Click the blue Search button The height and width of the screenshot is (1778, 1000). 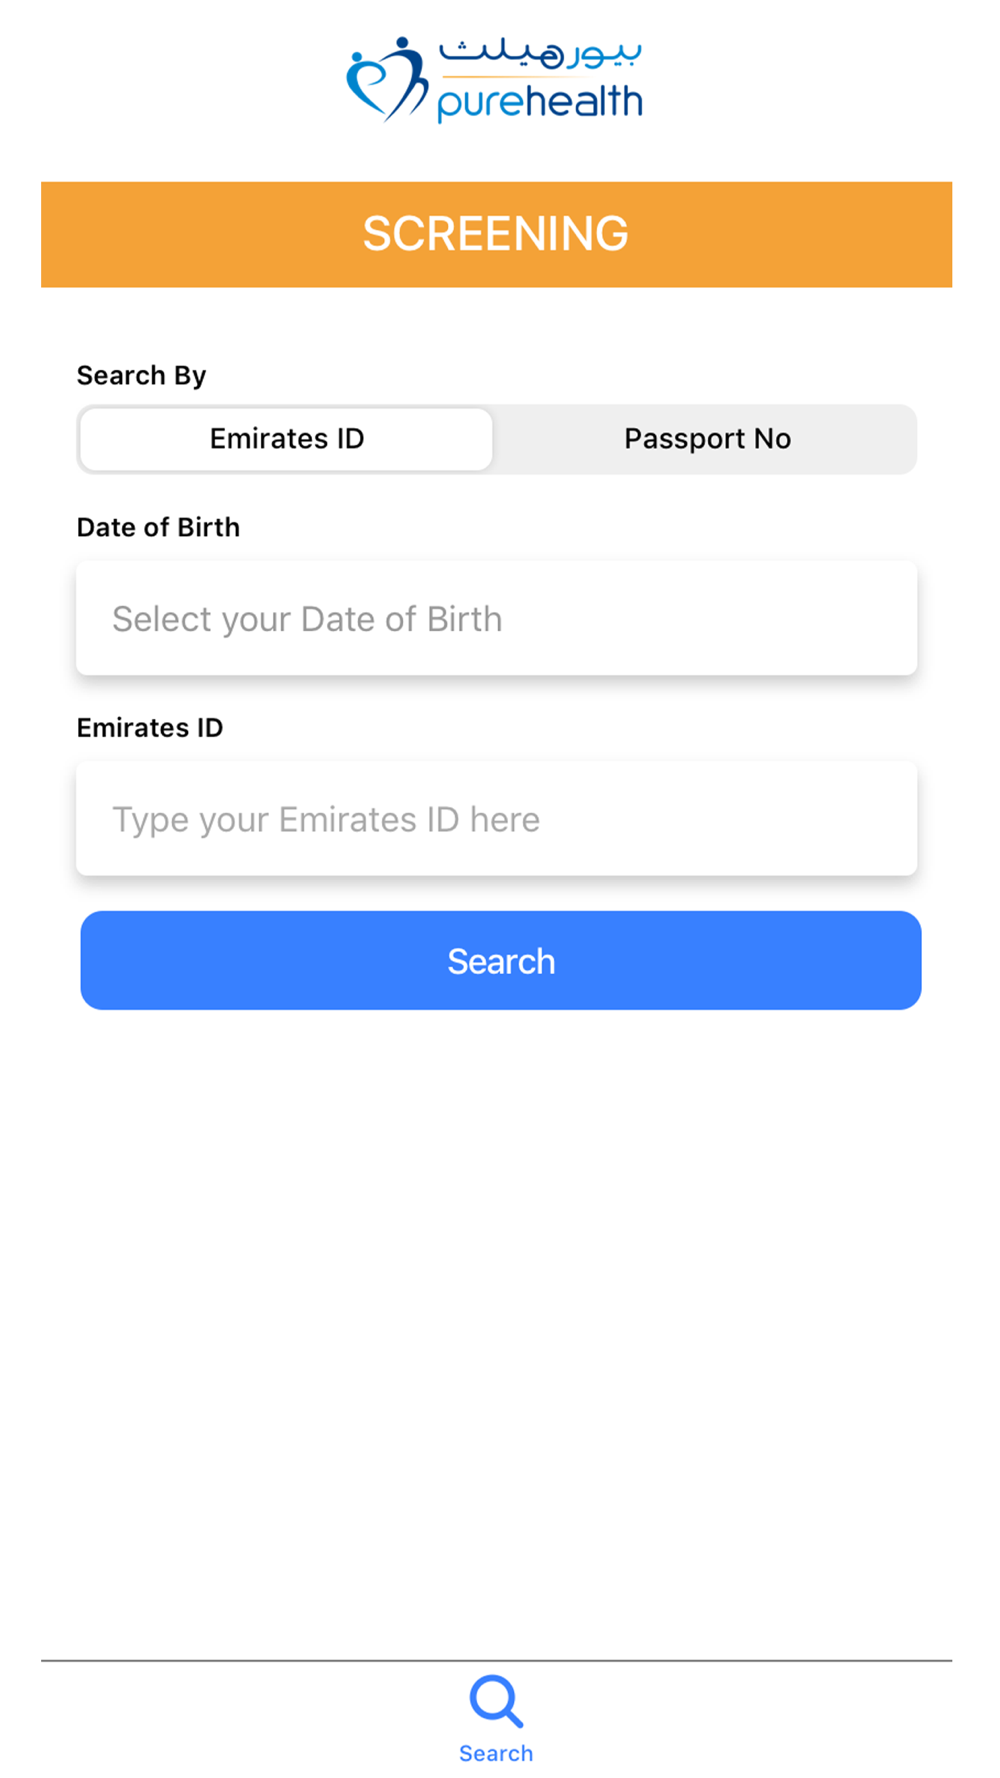coord(501,960)
